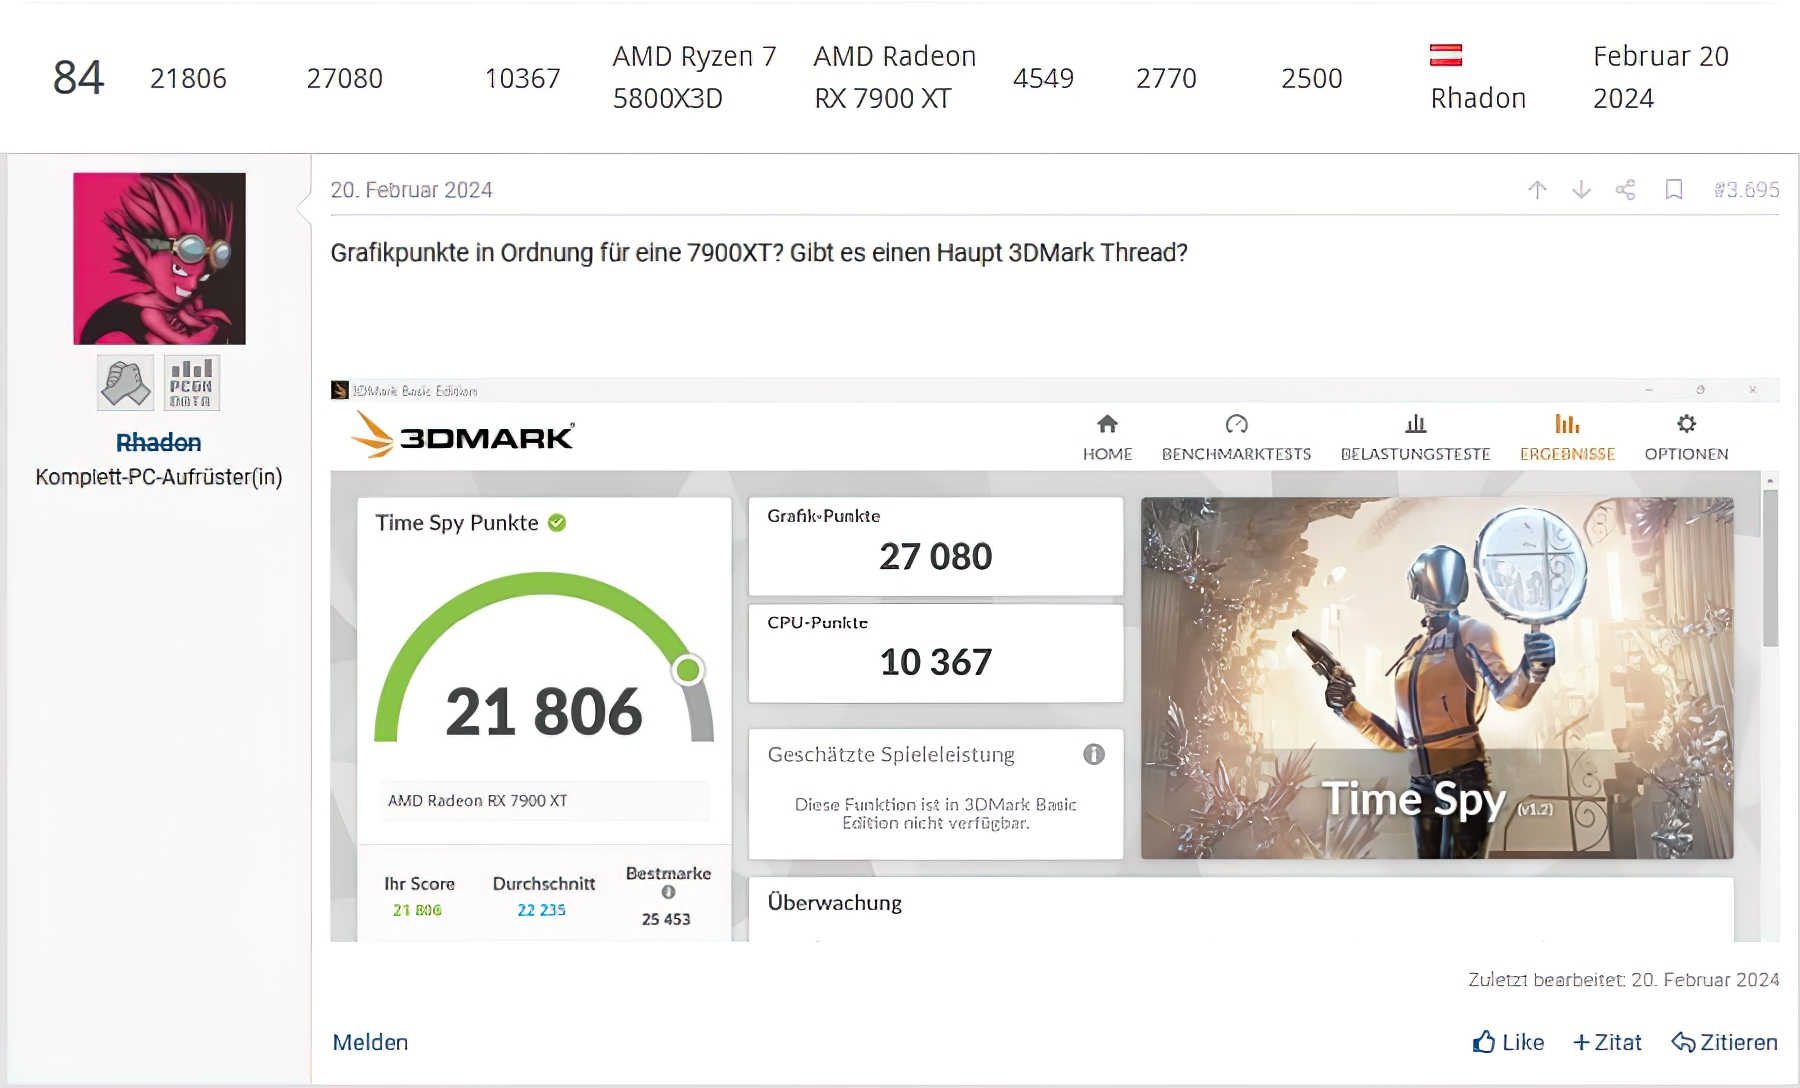
Task: Click the Ihr Score value 21 806
Action: coord(417,910)
